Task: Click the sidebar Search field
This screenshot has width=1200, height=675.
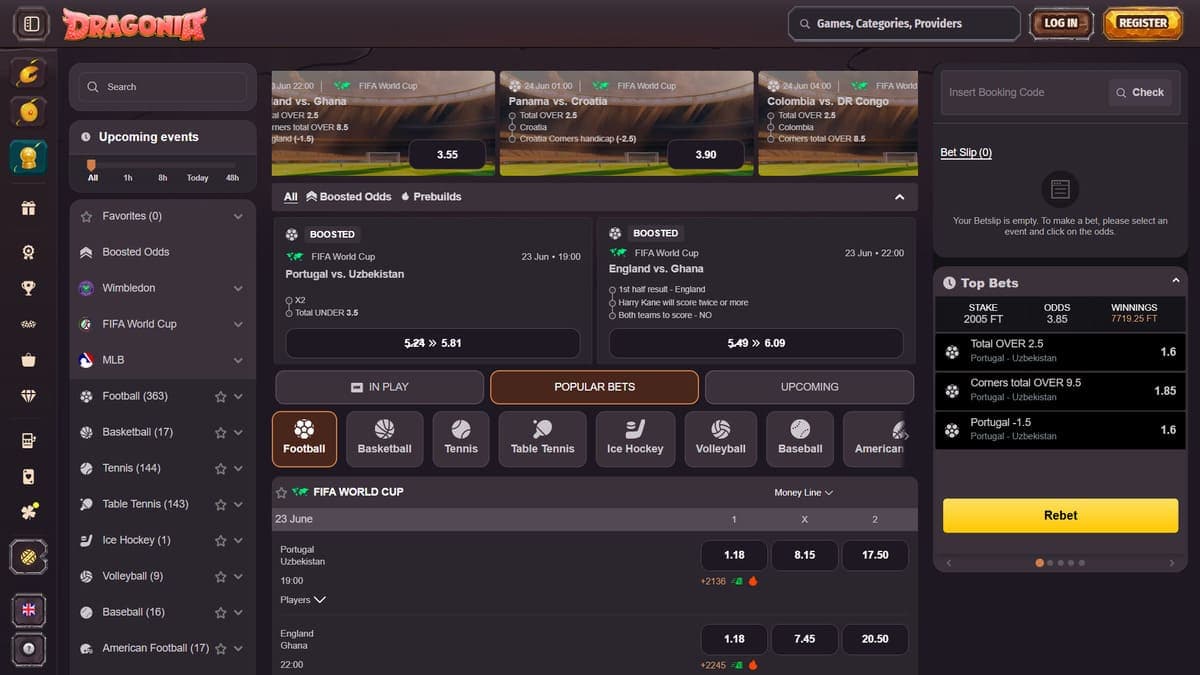Action: coord(163,87)
